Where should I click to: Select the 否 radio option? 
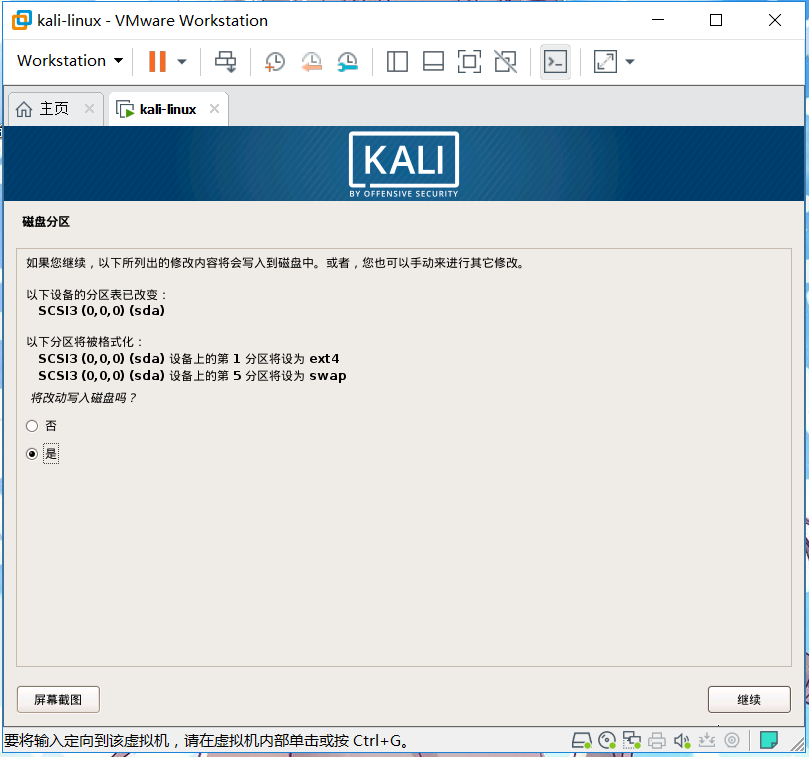click(x=32, y=426)
